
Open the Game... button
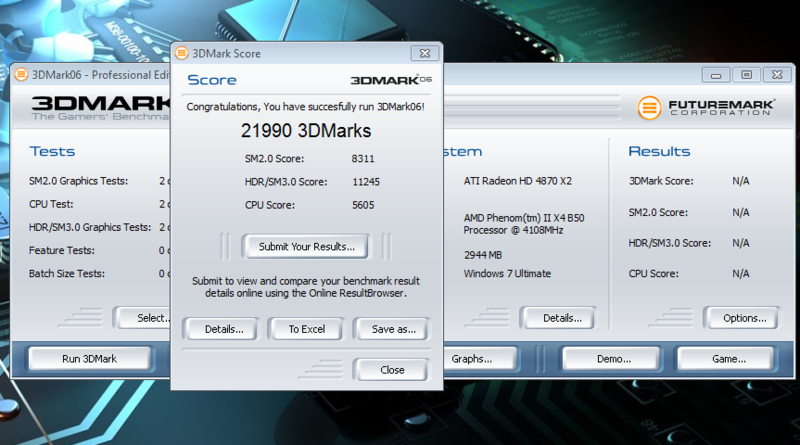pos(727,358)
